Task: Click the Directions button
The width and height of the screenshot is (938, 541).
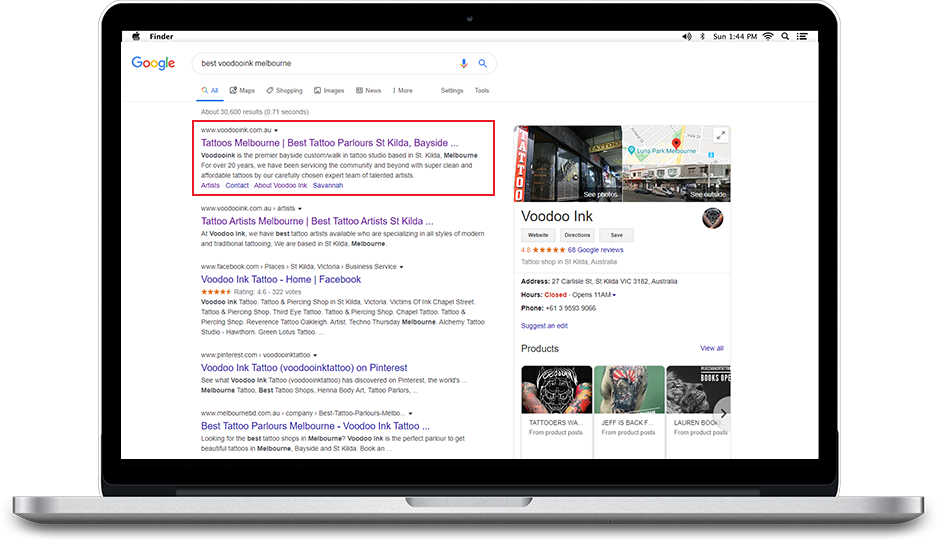Action: pos(577,235)
